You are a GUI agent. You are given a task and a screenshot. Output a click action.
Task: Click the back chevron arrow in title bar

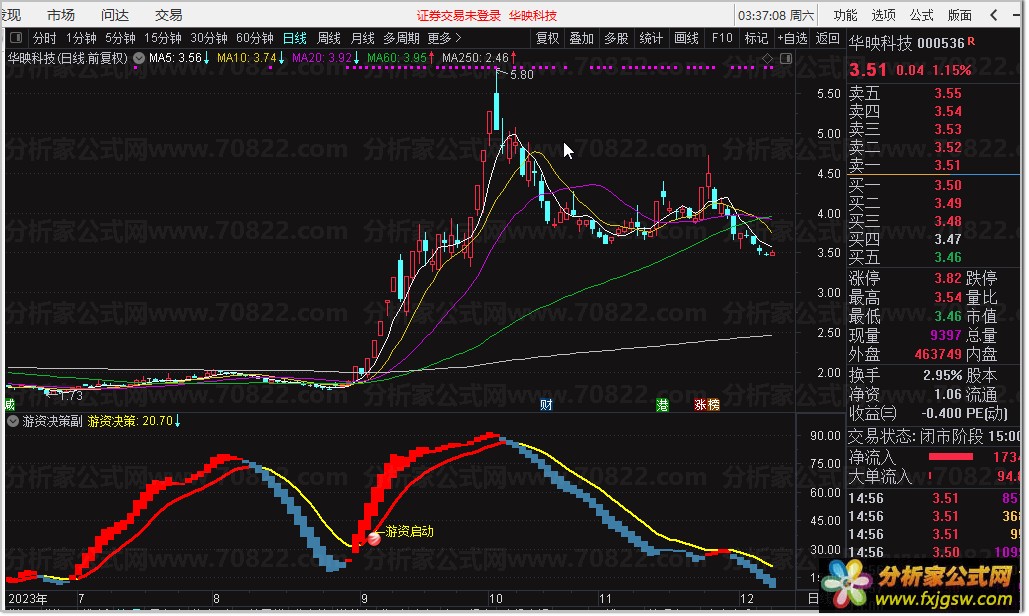pos(994,14)
